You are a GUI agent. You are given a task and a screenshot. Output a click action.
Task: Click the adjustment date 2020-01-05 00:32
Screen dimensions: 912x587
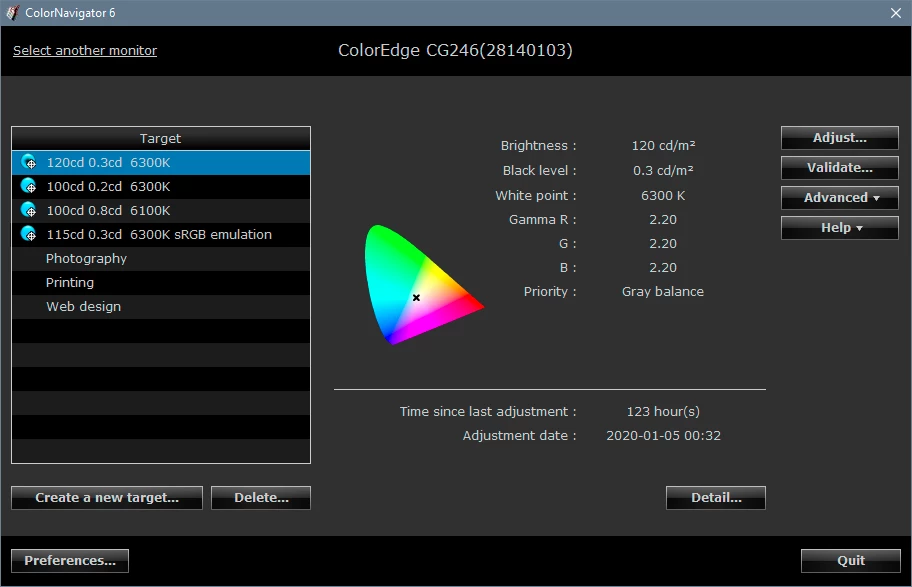pos(663,435)
